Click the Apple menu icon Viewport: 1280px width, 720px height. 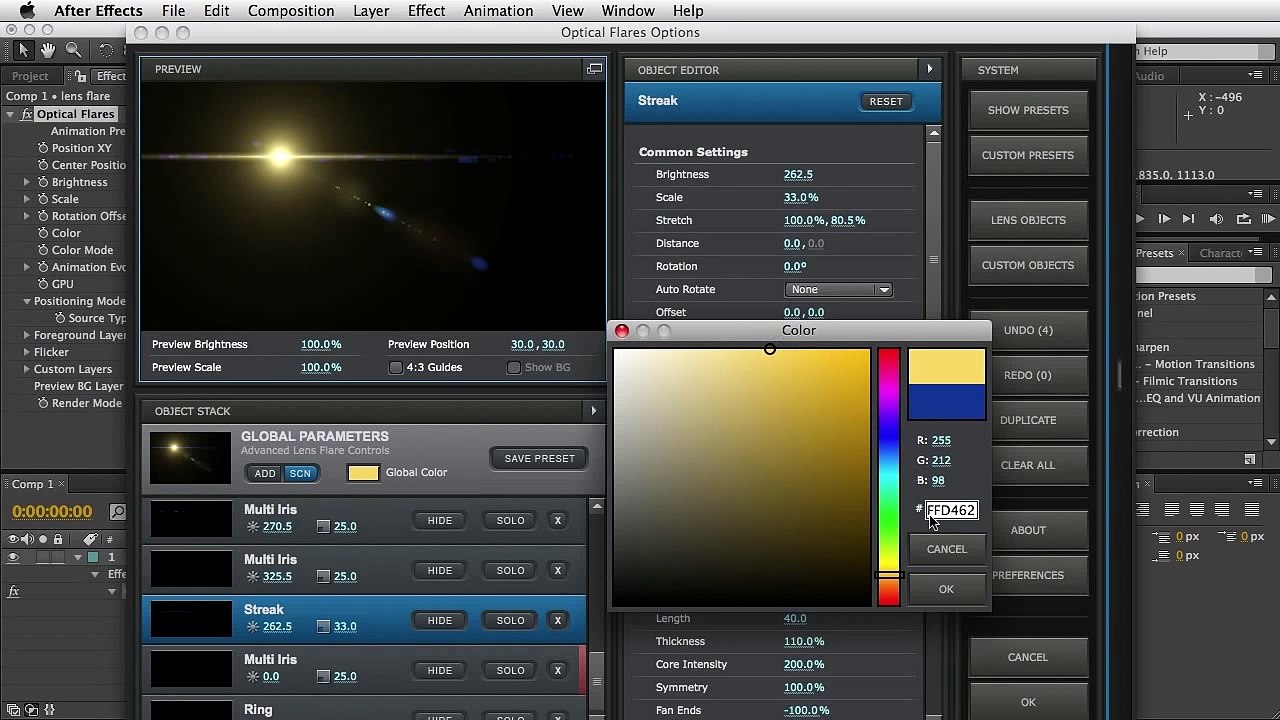point(27,11)
